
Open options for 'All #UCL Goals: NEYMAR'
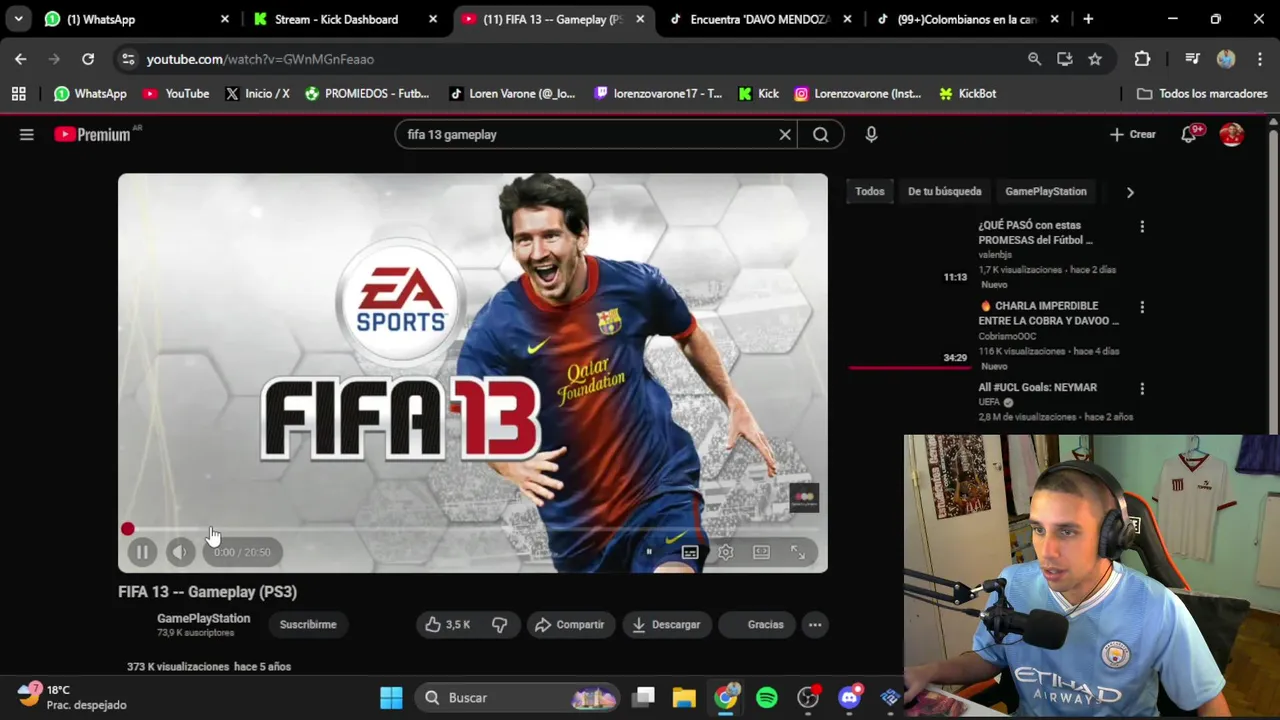(x=1142, y=388)
